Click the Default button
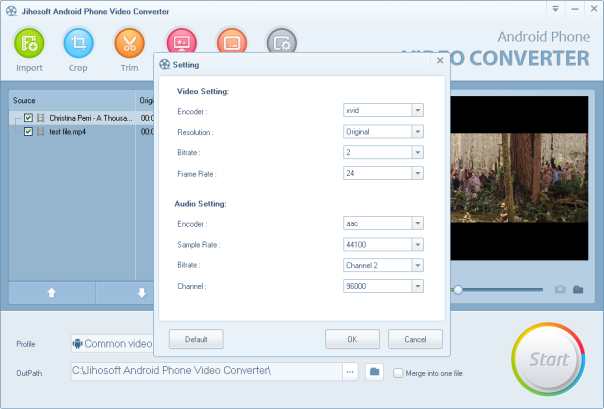 pyautogui.click(x=196, y=339)
